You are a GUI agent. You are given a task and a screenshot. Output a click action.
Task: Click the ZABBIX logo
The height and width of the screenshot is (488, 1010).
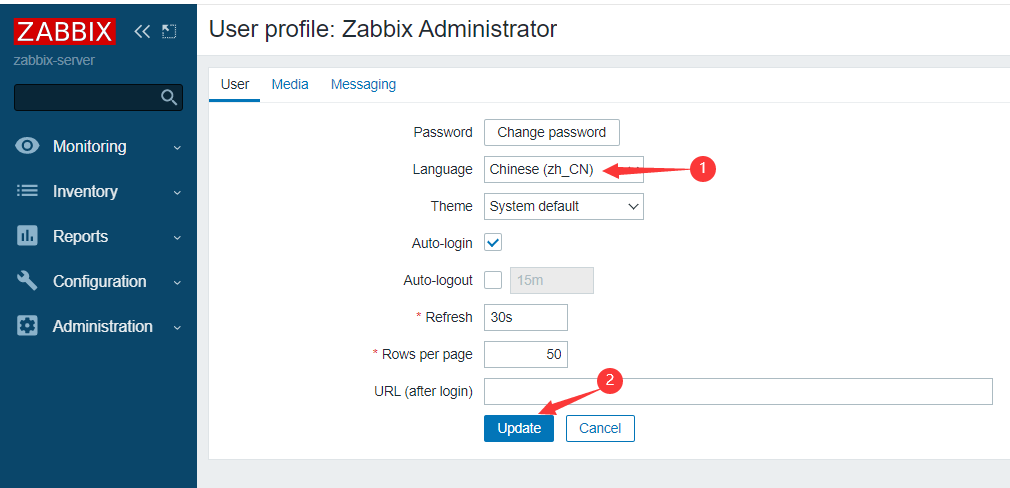64,31
